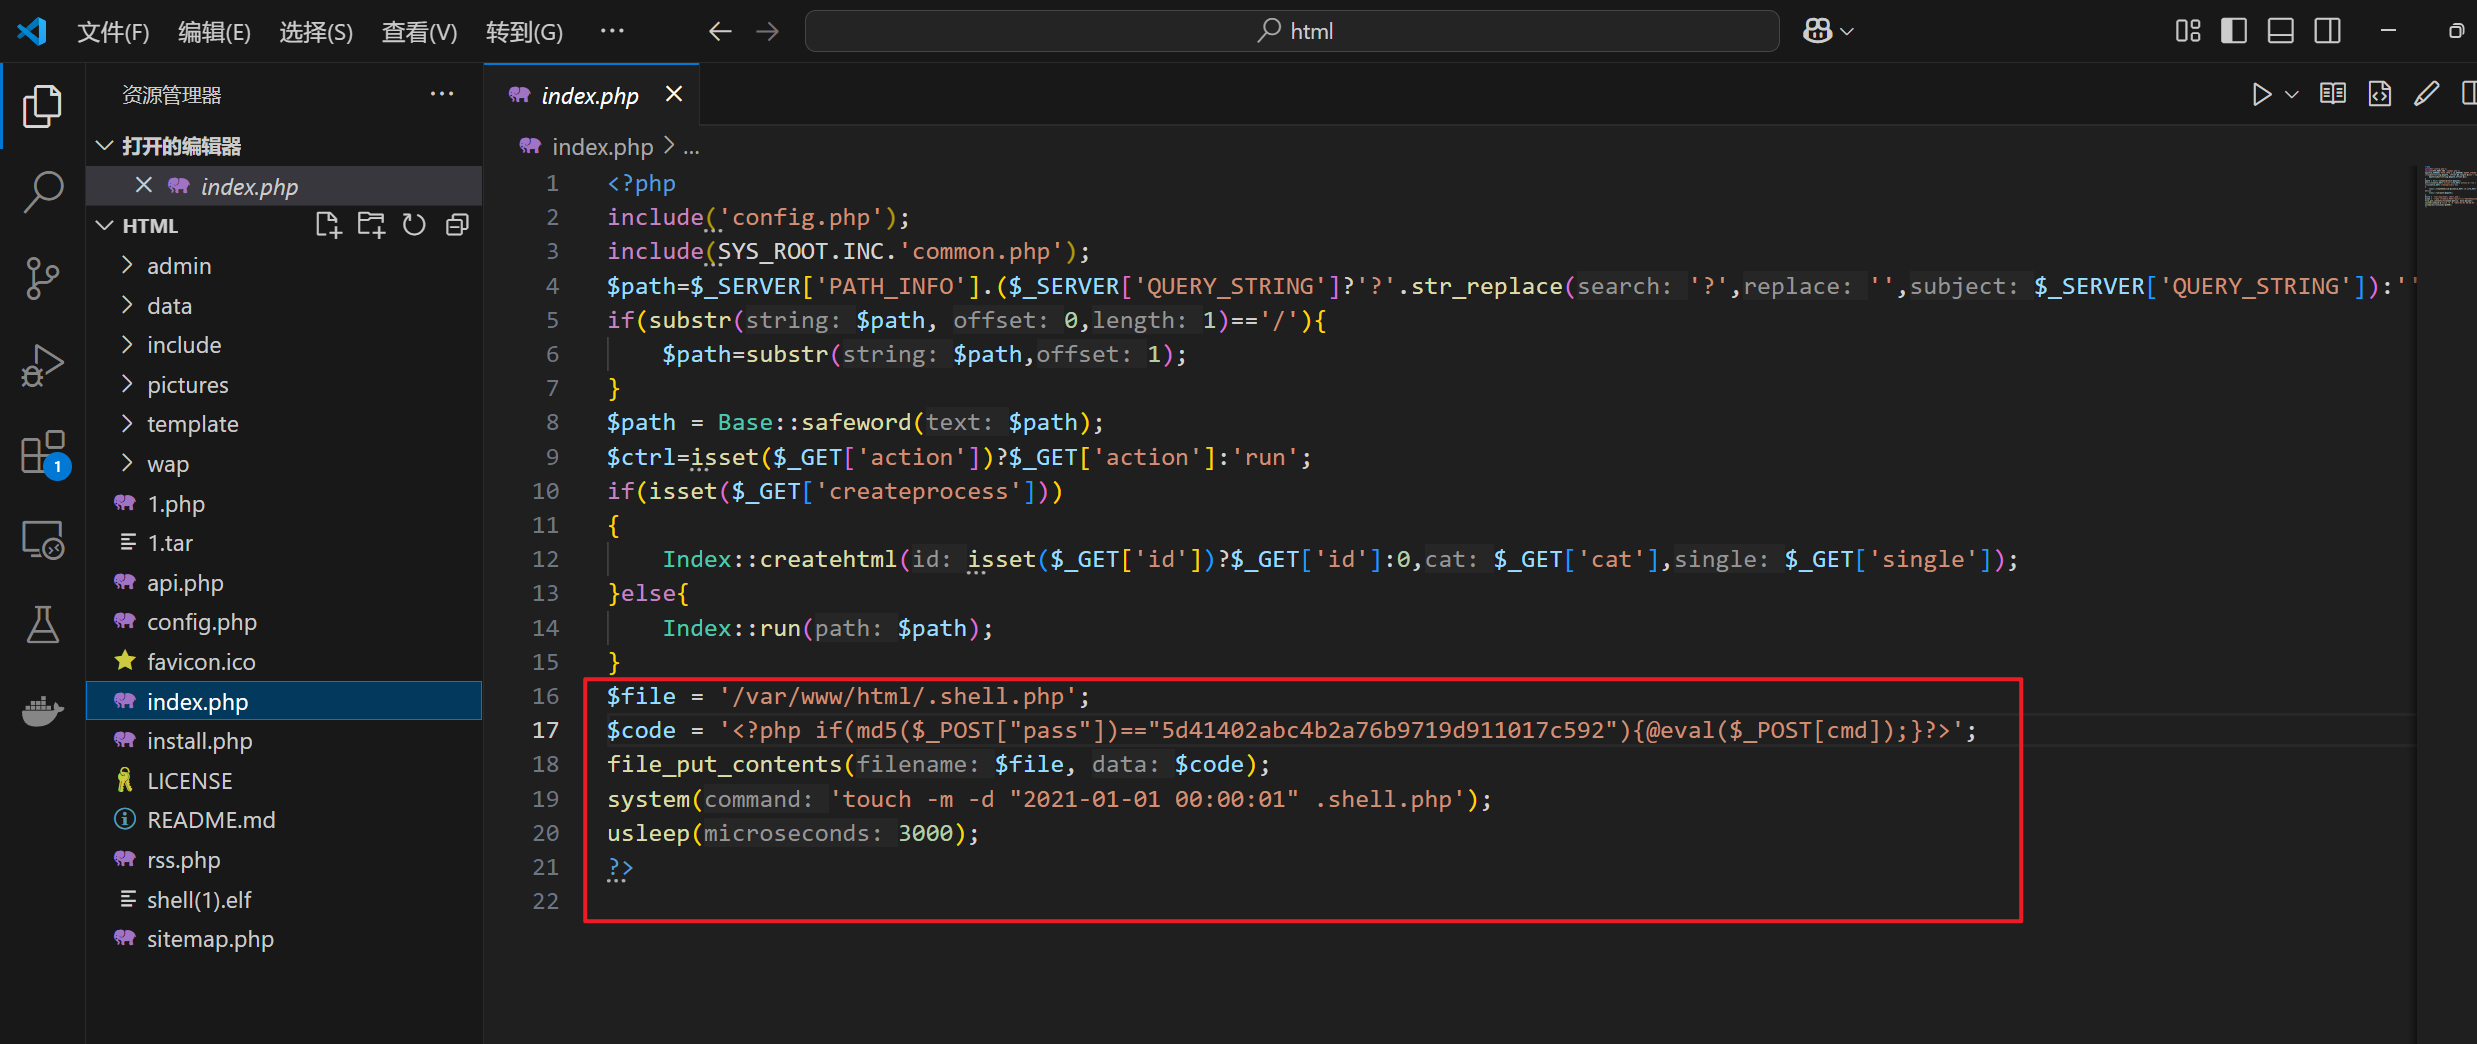Open LICENSE file in explorer

(x=284, y=780)
